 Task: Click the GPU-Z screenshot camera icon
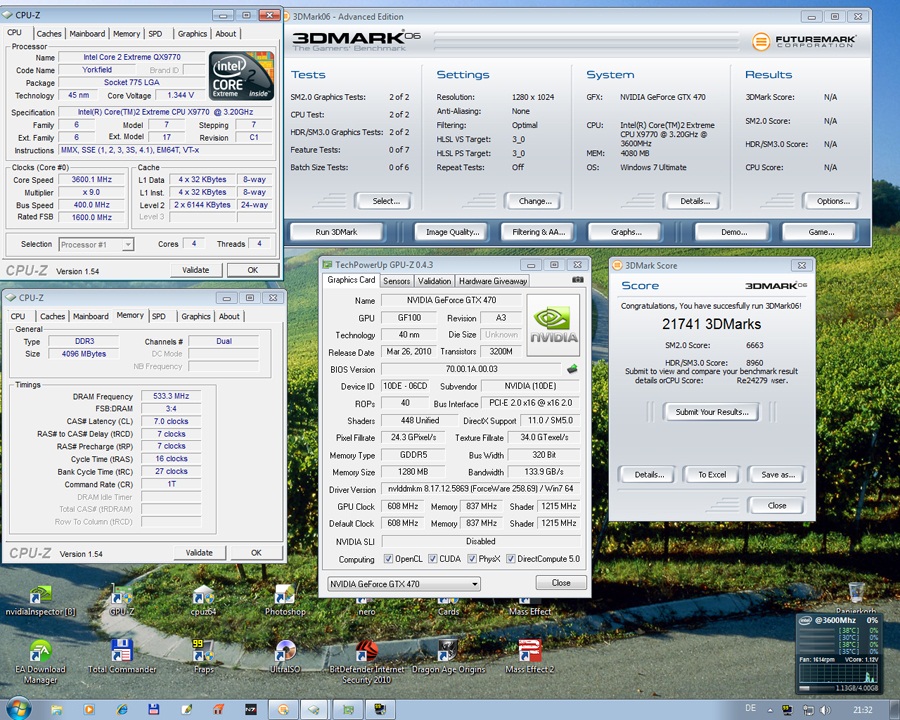[x=578, y=280]
